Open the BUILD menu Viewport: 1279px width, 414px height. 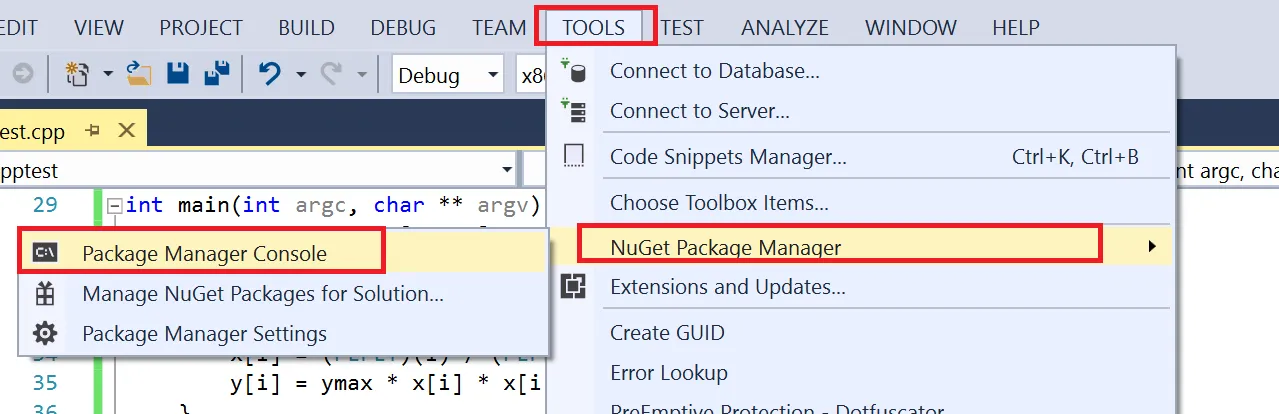(307, 28)
